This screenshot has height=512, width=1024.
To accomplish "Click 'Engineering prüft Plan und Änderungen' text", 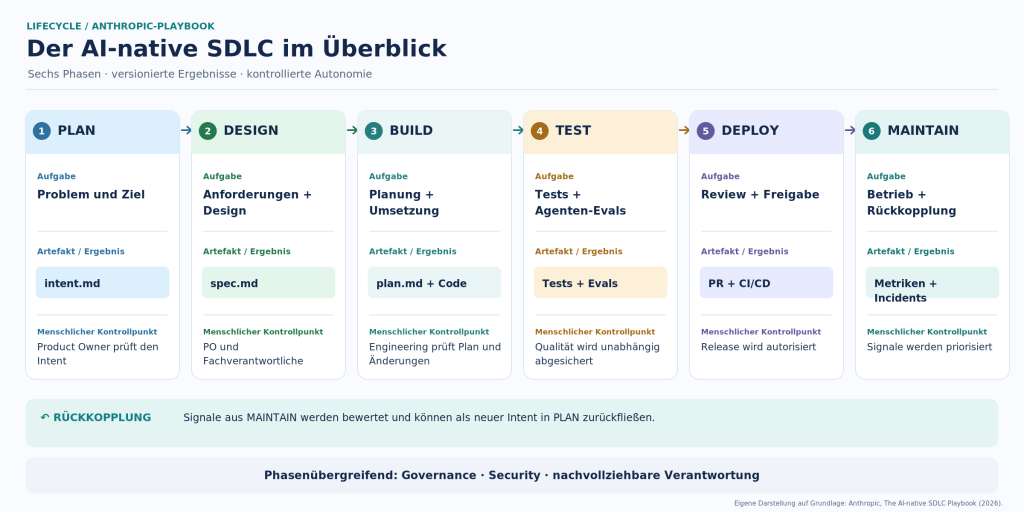I will (x=434, y=354).
